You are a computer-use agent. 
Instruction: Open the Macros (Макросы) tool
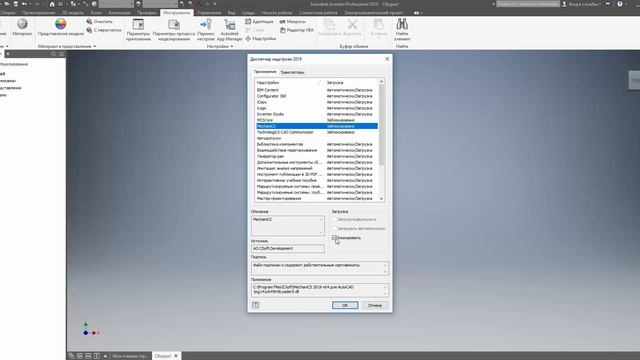click(x=293, y=21)
